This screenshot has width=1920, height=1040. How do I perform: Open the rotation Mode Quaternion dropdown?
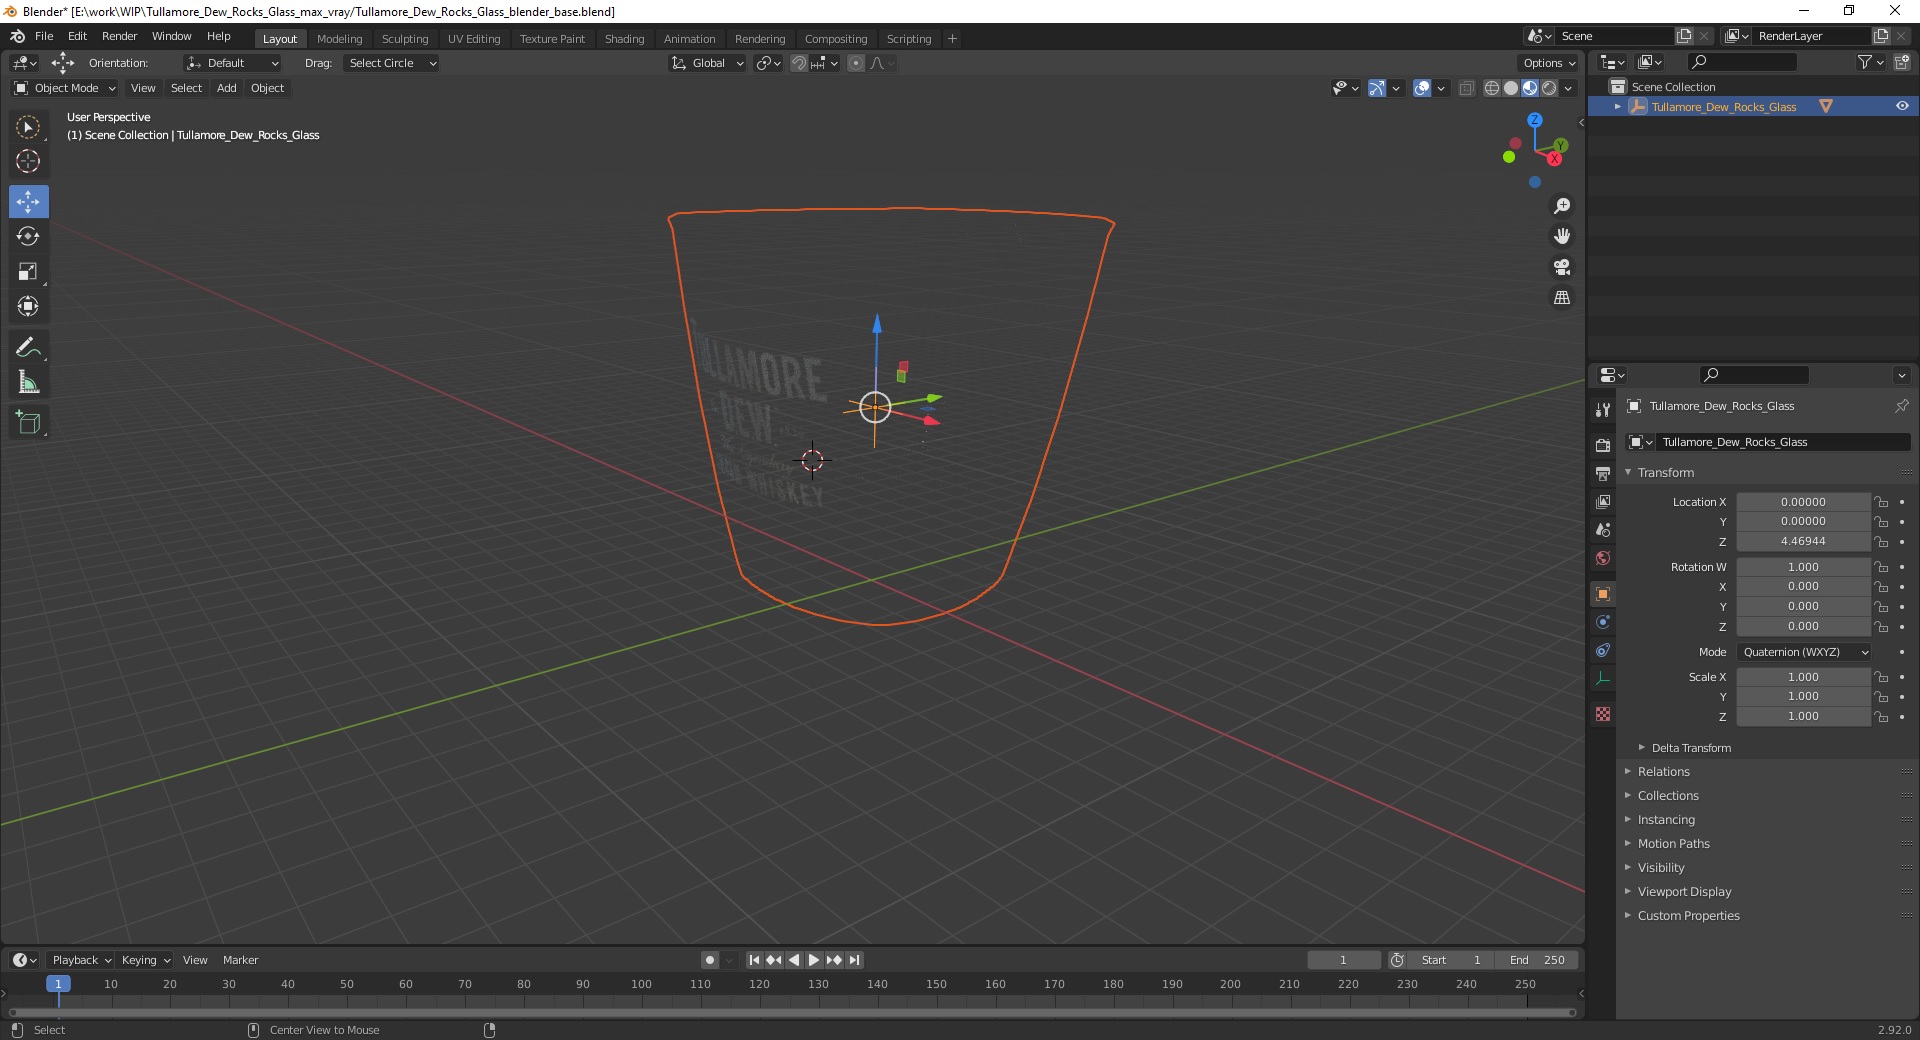pos(1804,652)
